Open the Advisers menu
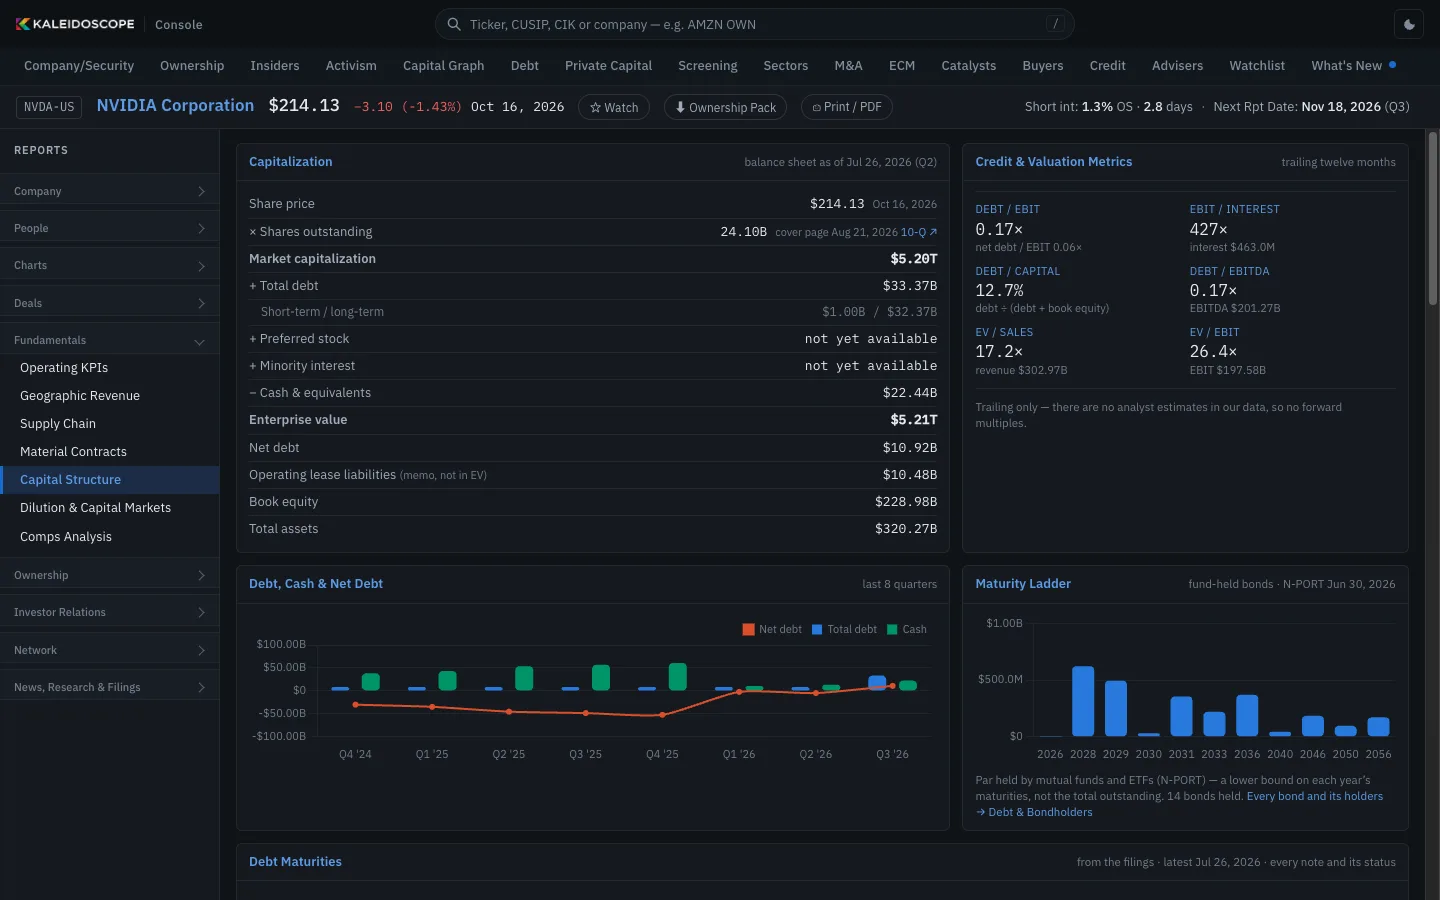 [1178, 66]
